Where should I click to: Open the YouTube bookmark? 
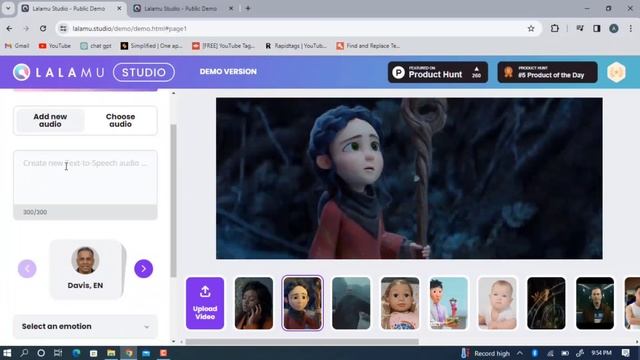[x=55, y=46]
